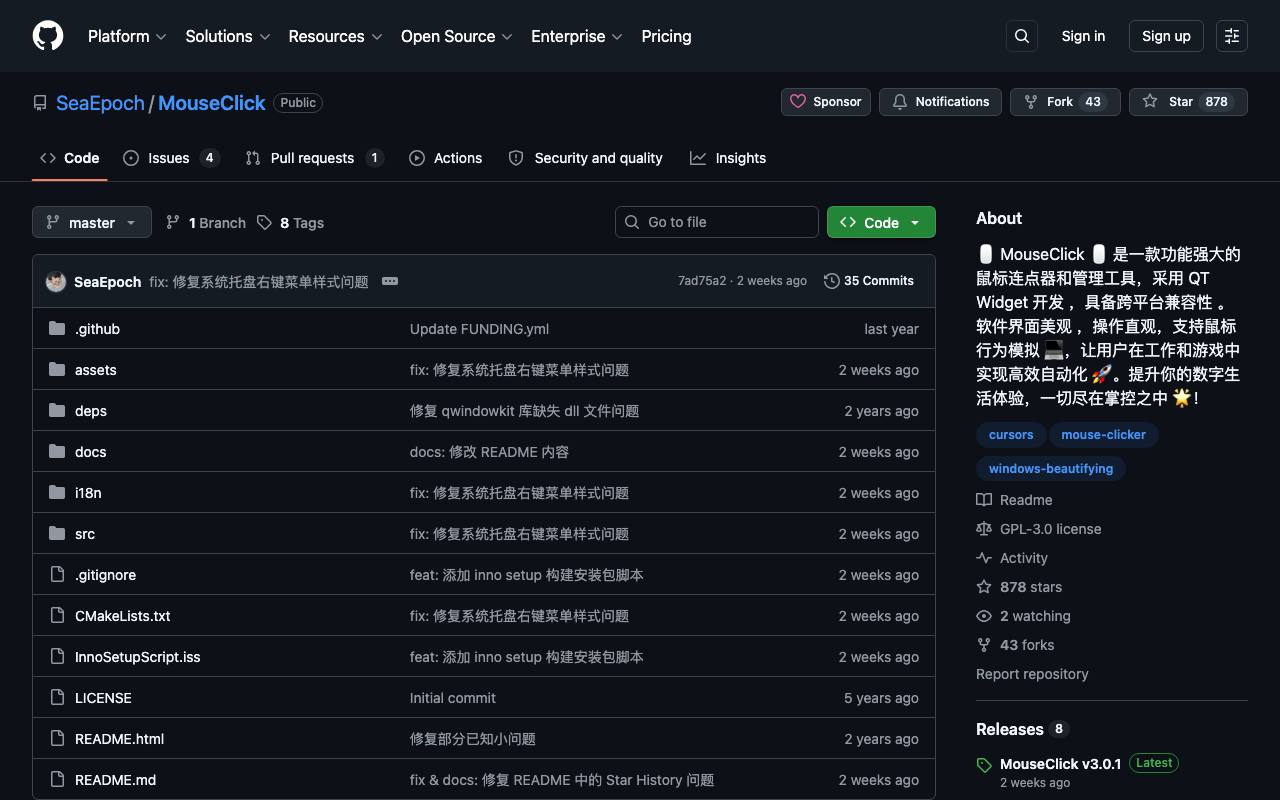View the 35 Commits history
This screenshot has width=1280, height=800.
(869, 281)
